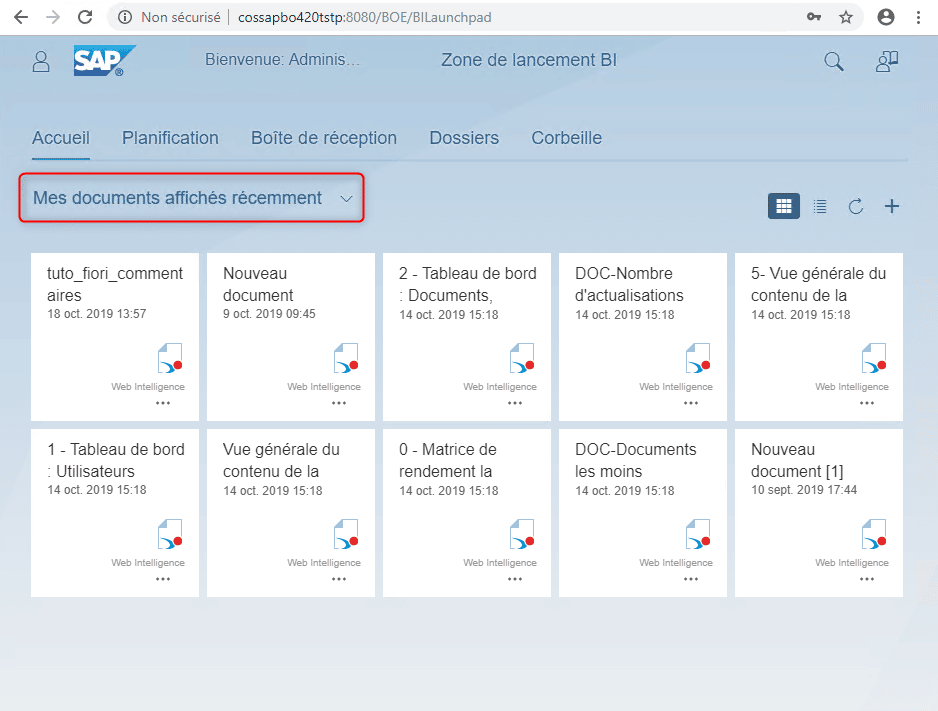Open the Planification tab
938x711 pixels.
point(170,138)
